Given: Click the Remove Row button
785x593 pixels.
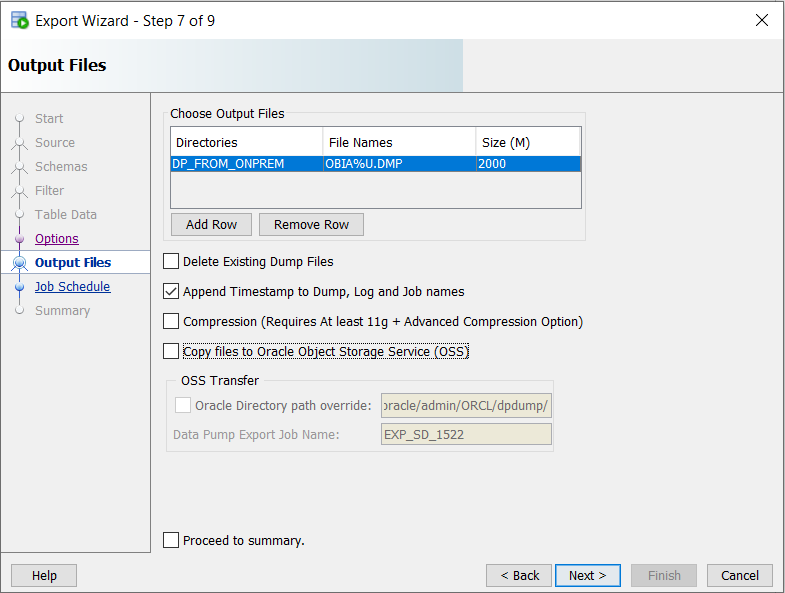Looking at the screenshot, I should point(311,224).
